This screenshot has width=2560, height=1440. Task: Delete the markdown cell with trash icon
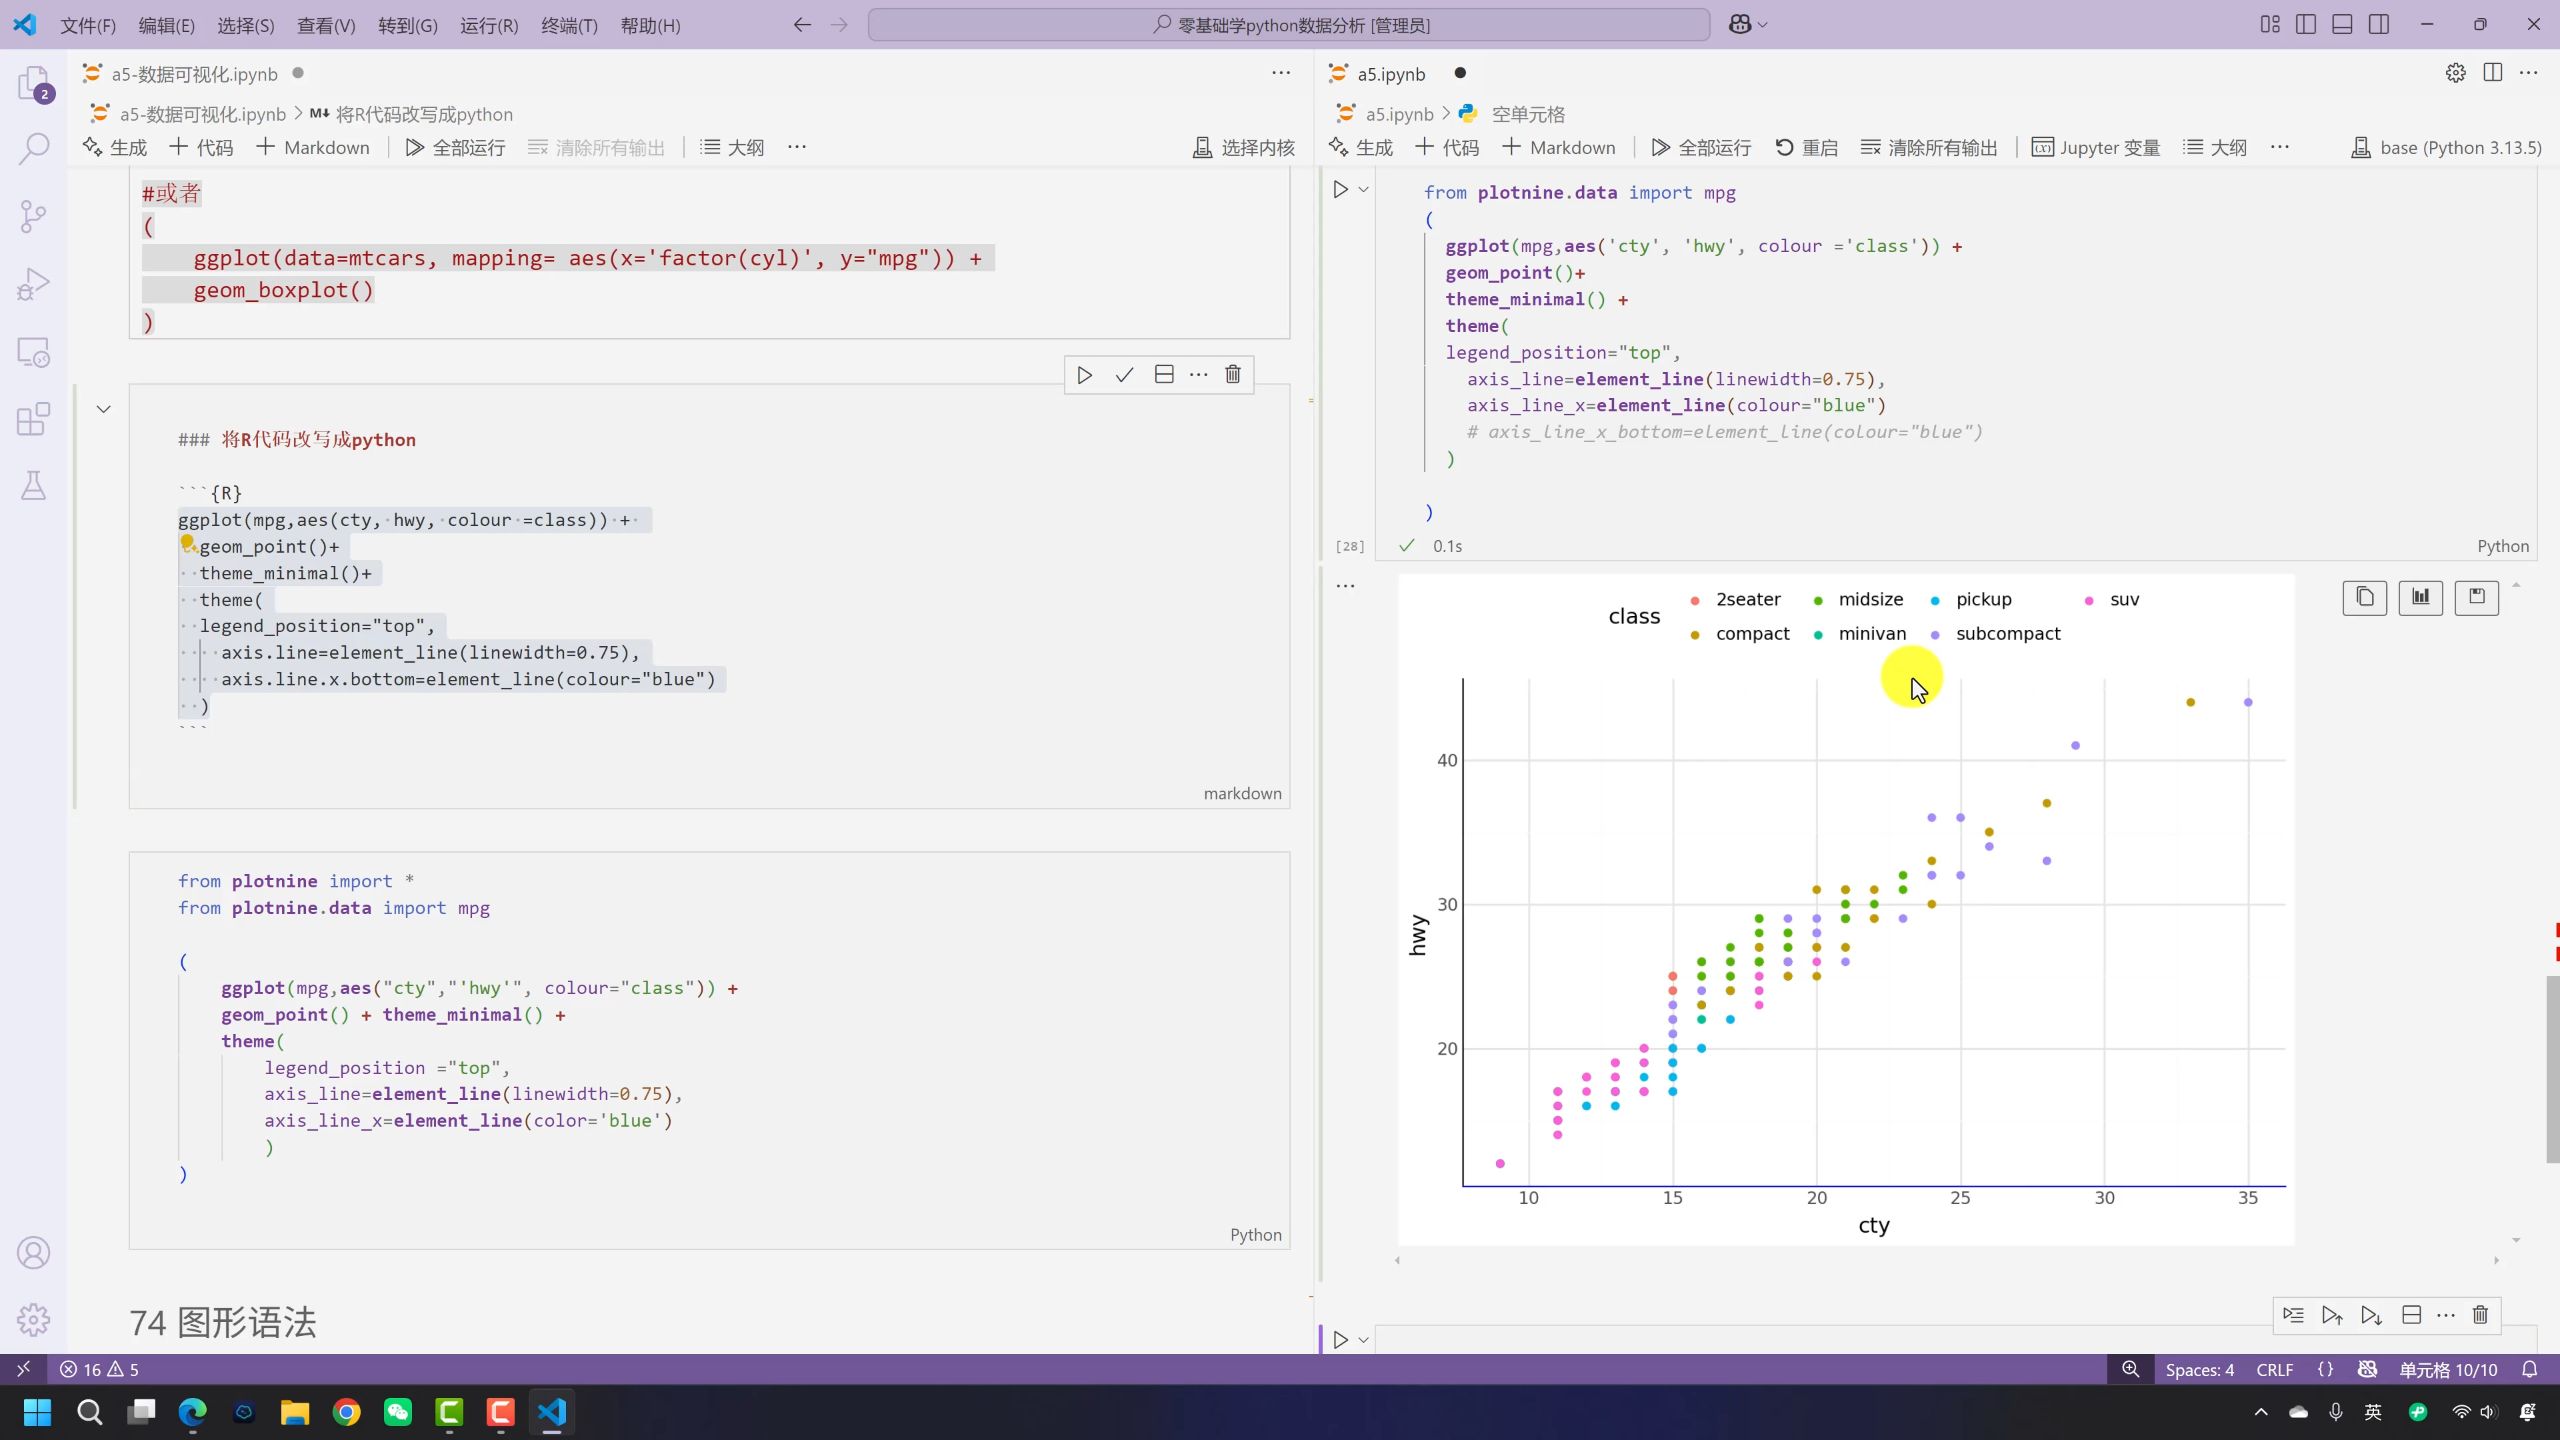click(1232, 374)
